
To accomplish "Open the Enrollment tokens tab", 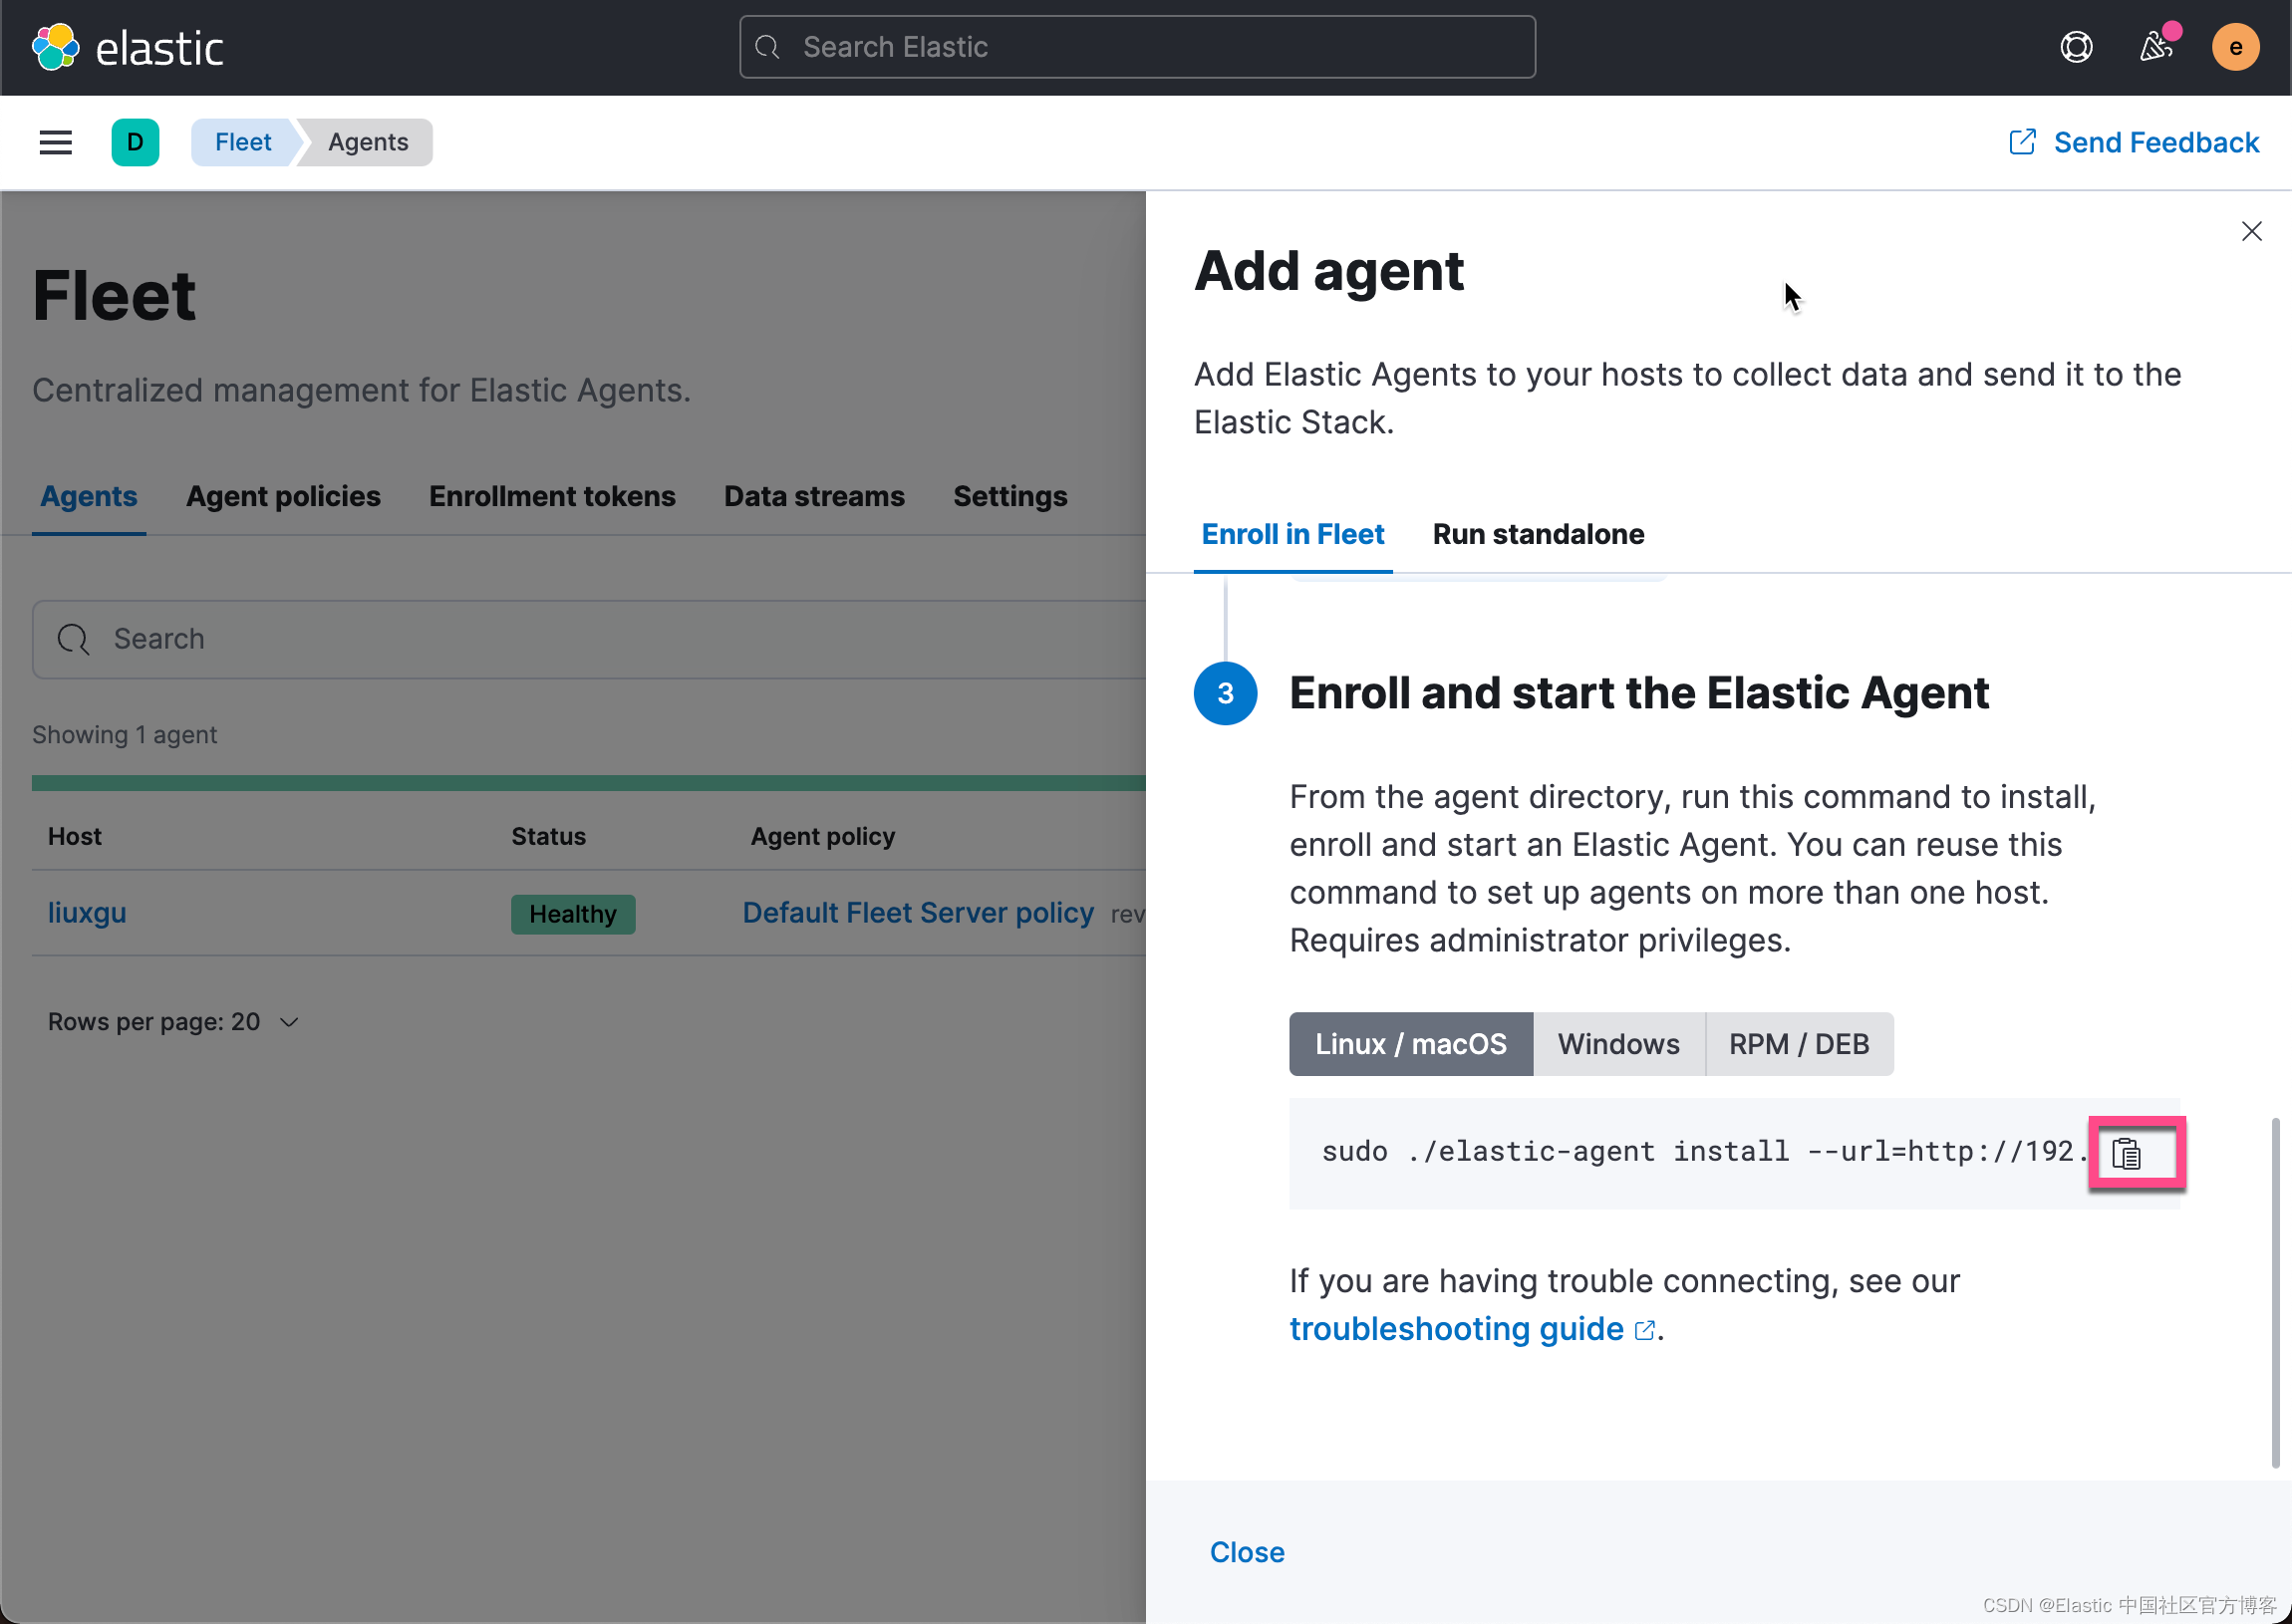I will [552, 496].
